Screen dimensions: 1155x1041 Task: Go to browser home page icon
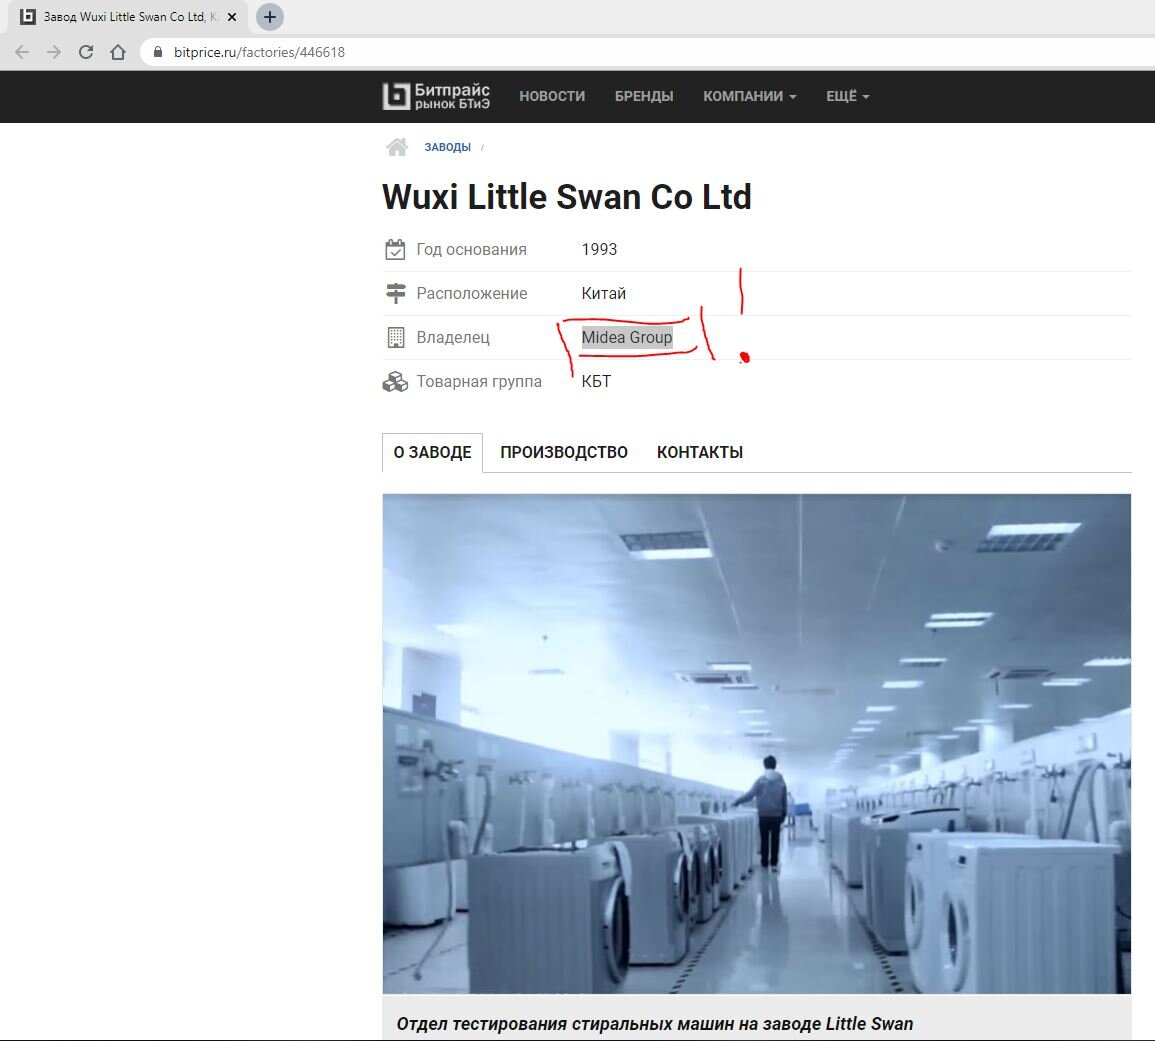[x=118, y=52]
